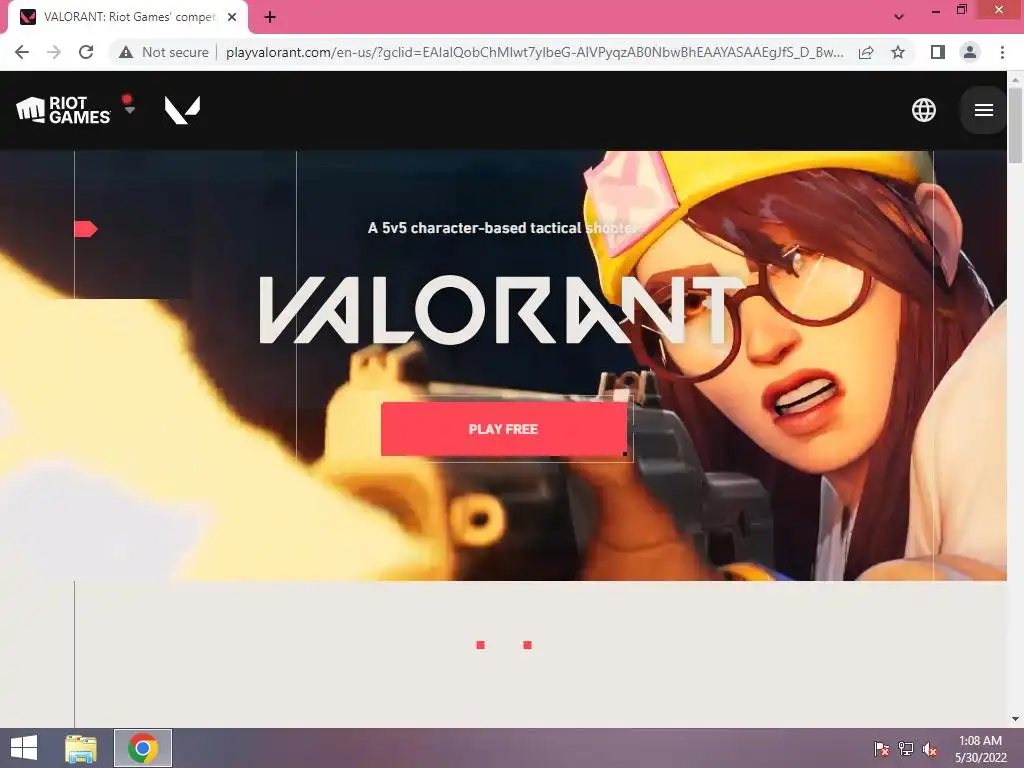Click the muted volume tray icon
Image resolution: width=1024 pixels, height=768 pixels.
pyautogui.click(x=930, y=748)
